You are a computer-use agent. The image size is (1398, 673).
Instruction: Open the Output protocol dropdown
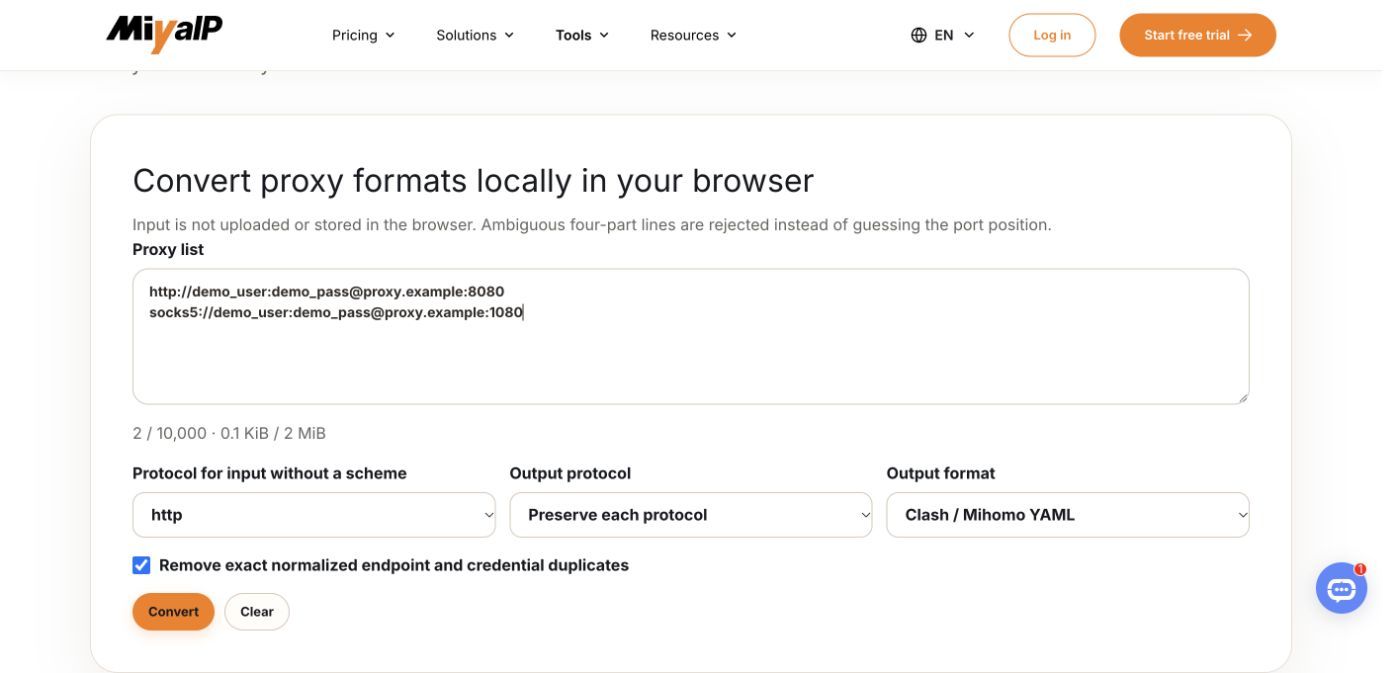691,515
